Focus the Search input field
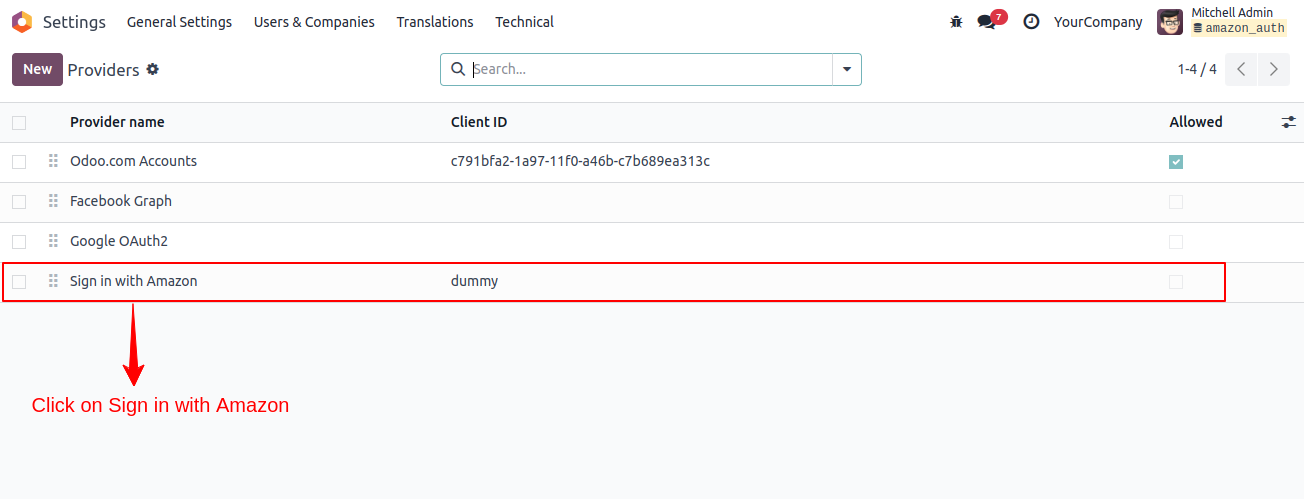This screenshot has height=499, width=1304. [x=649, y=69]
